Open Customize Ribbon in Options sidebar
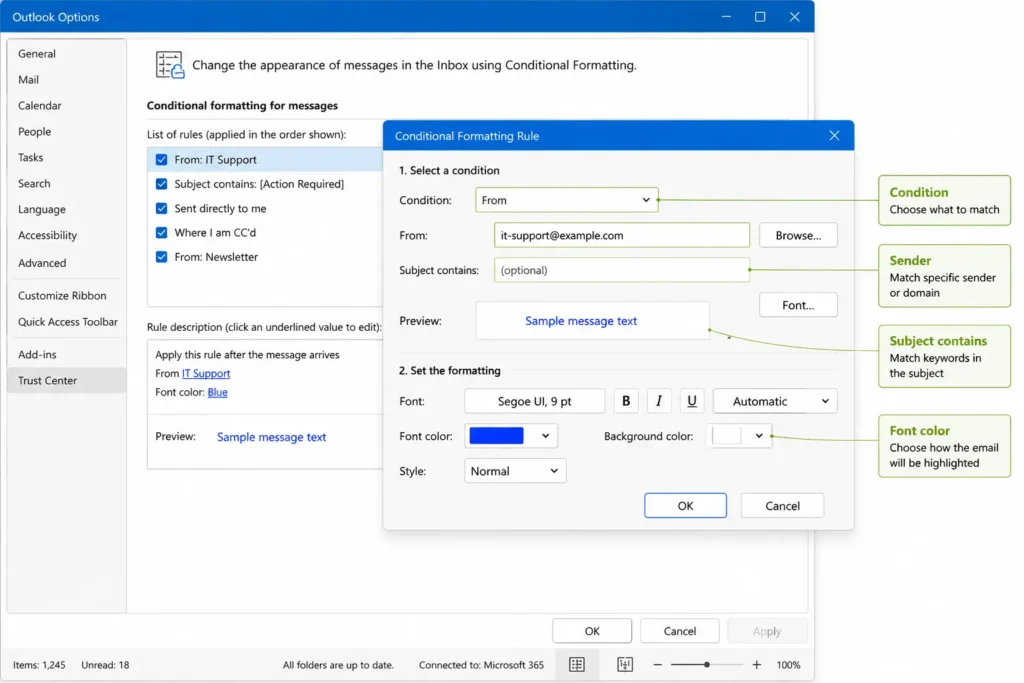The width and height of the screenshot is (1024, 683). [66, 295]
